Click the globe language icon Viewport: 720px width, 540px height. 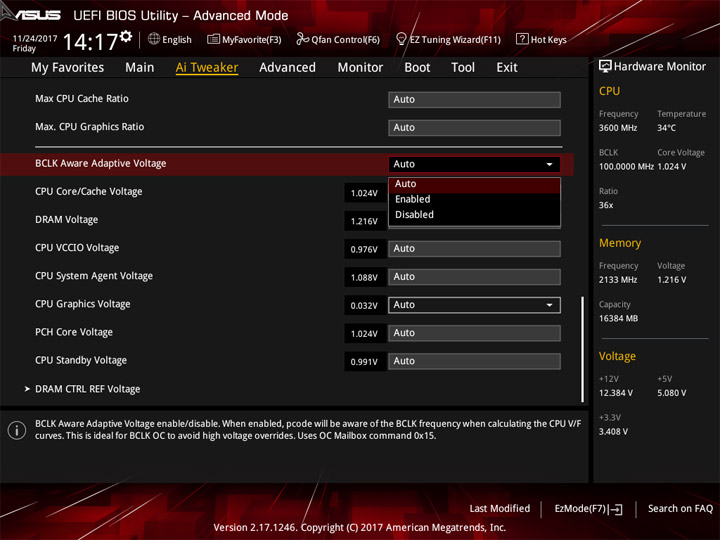[154, 39]
